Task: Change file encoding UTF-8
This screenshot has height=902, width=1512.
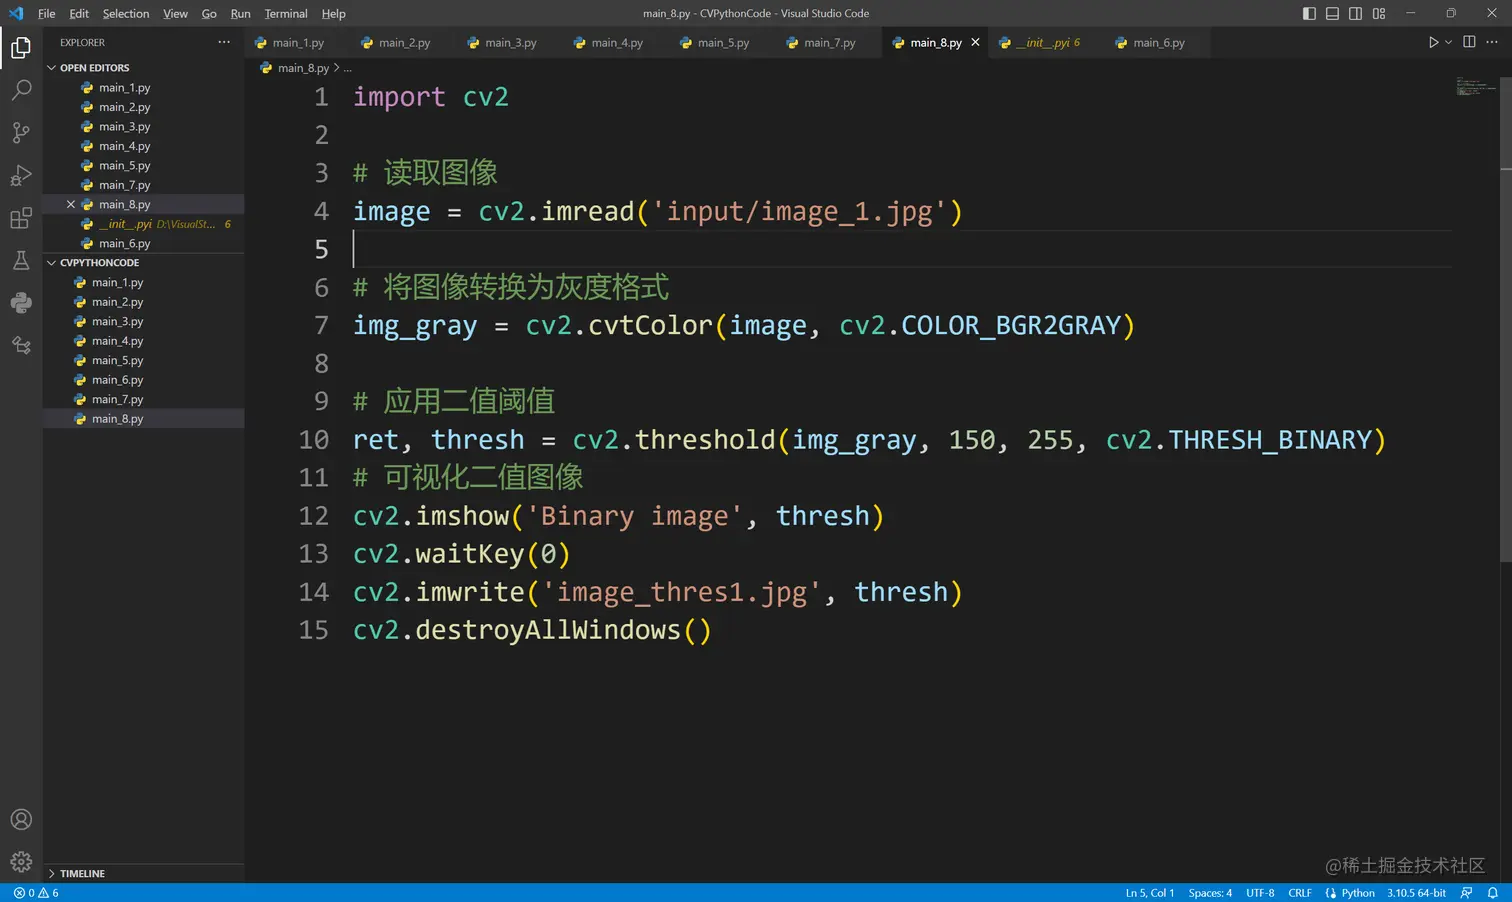Action: click(x=1260, y=893)
